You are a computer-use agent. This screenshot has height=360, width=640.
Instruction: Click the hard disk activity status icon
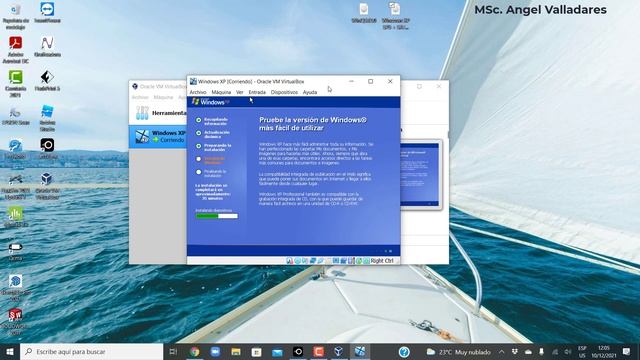289,261
